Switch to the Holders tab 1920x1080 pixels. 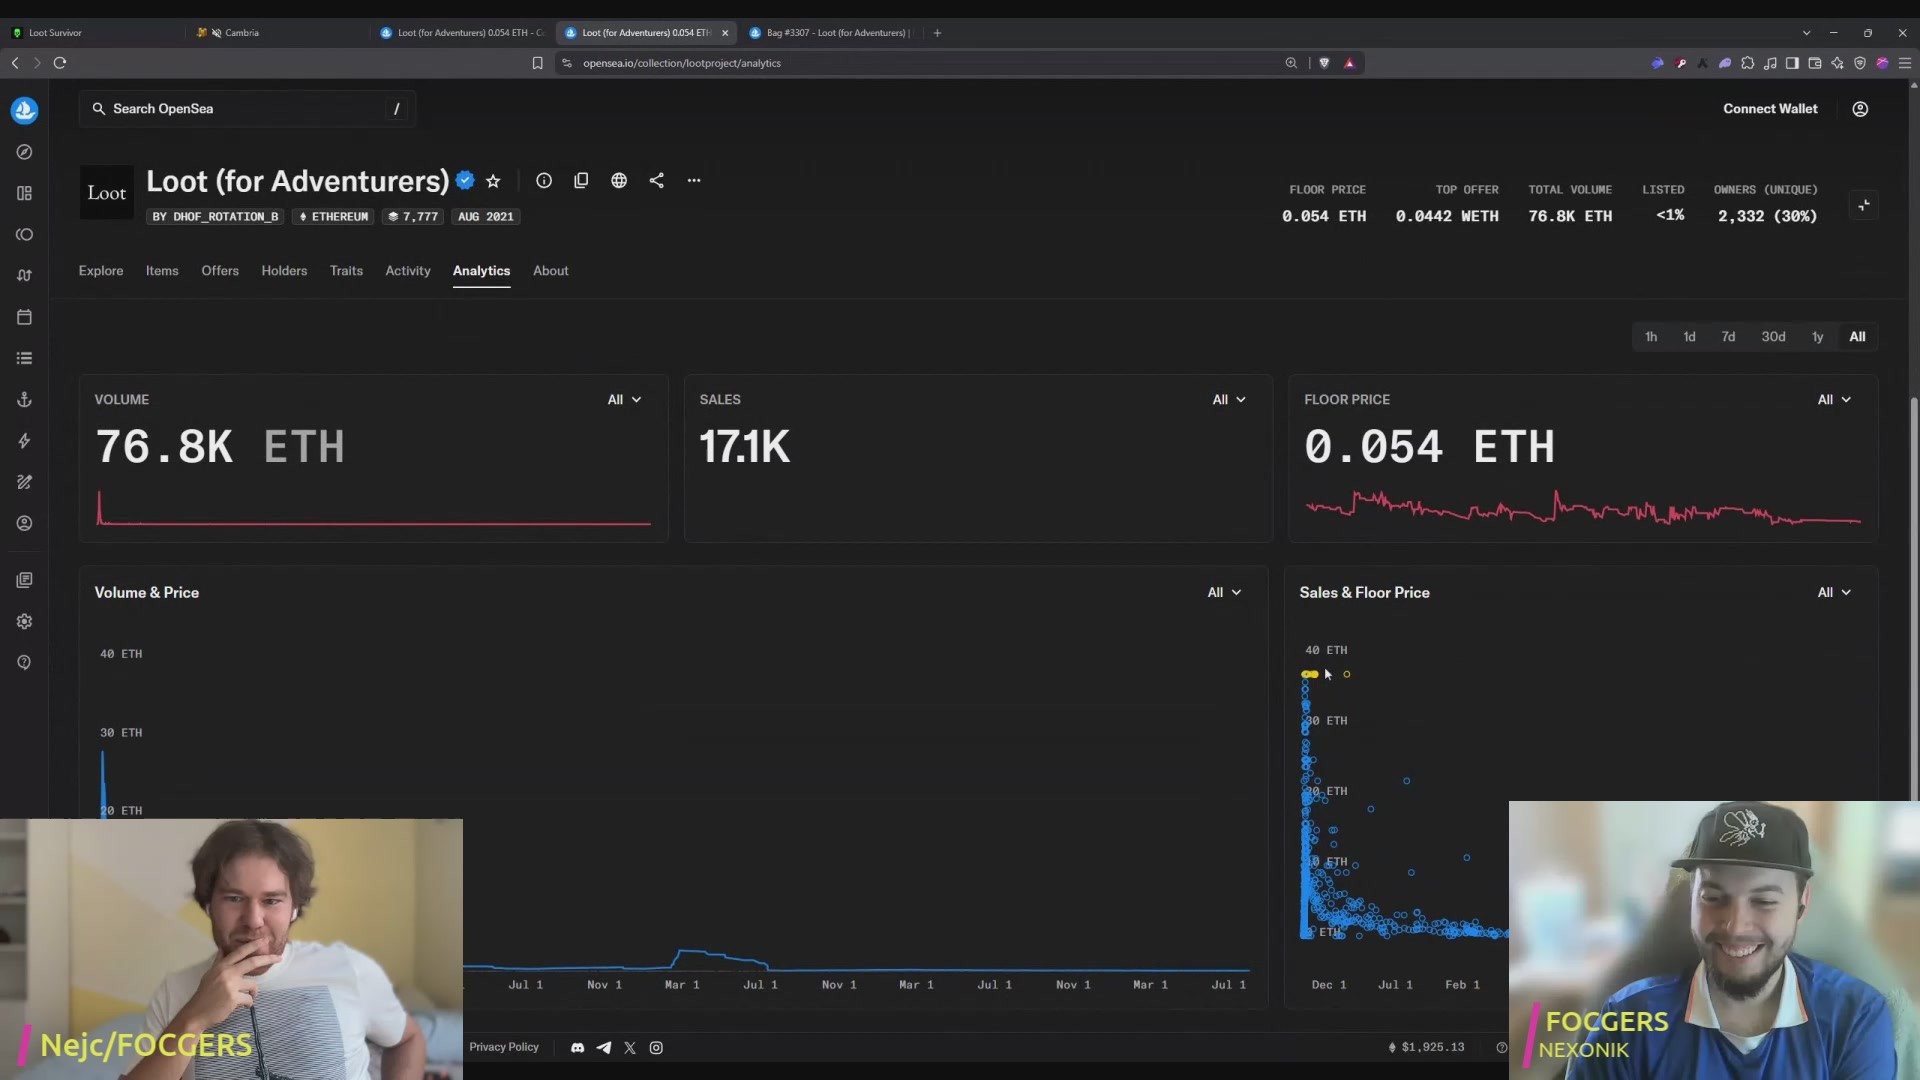tap(284, 271)
